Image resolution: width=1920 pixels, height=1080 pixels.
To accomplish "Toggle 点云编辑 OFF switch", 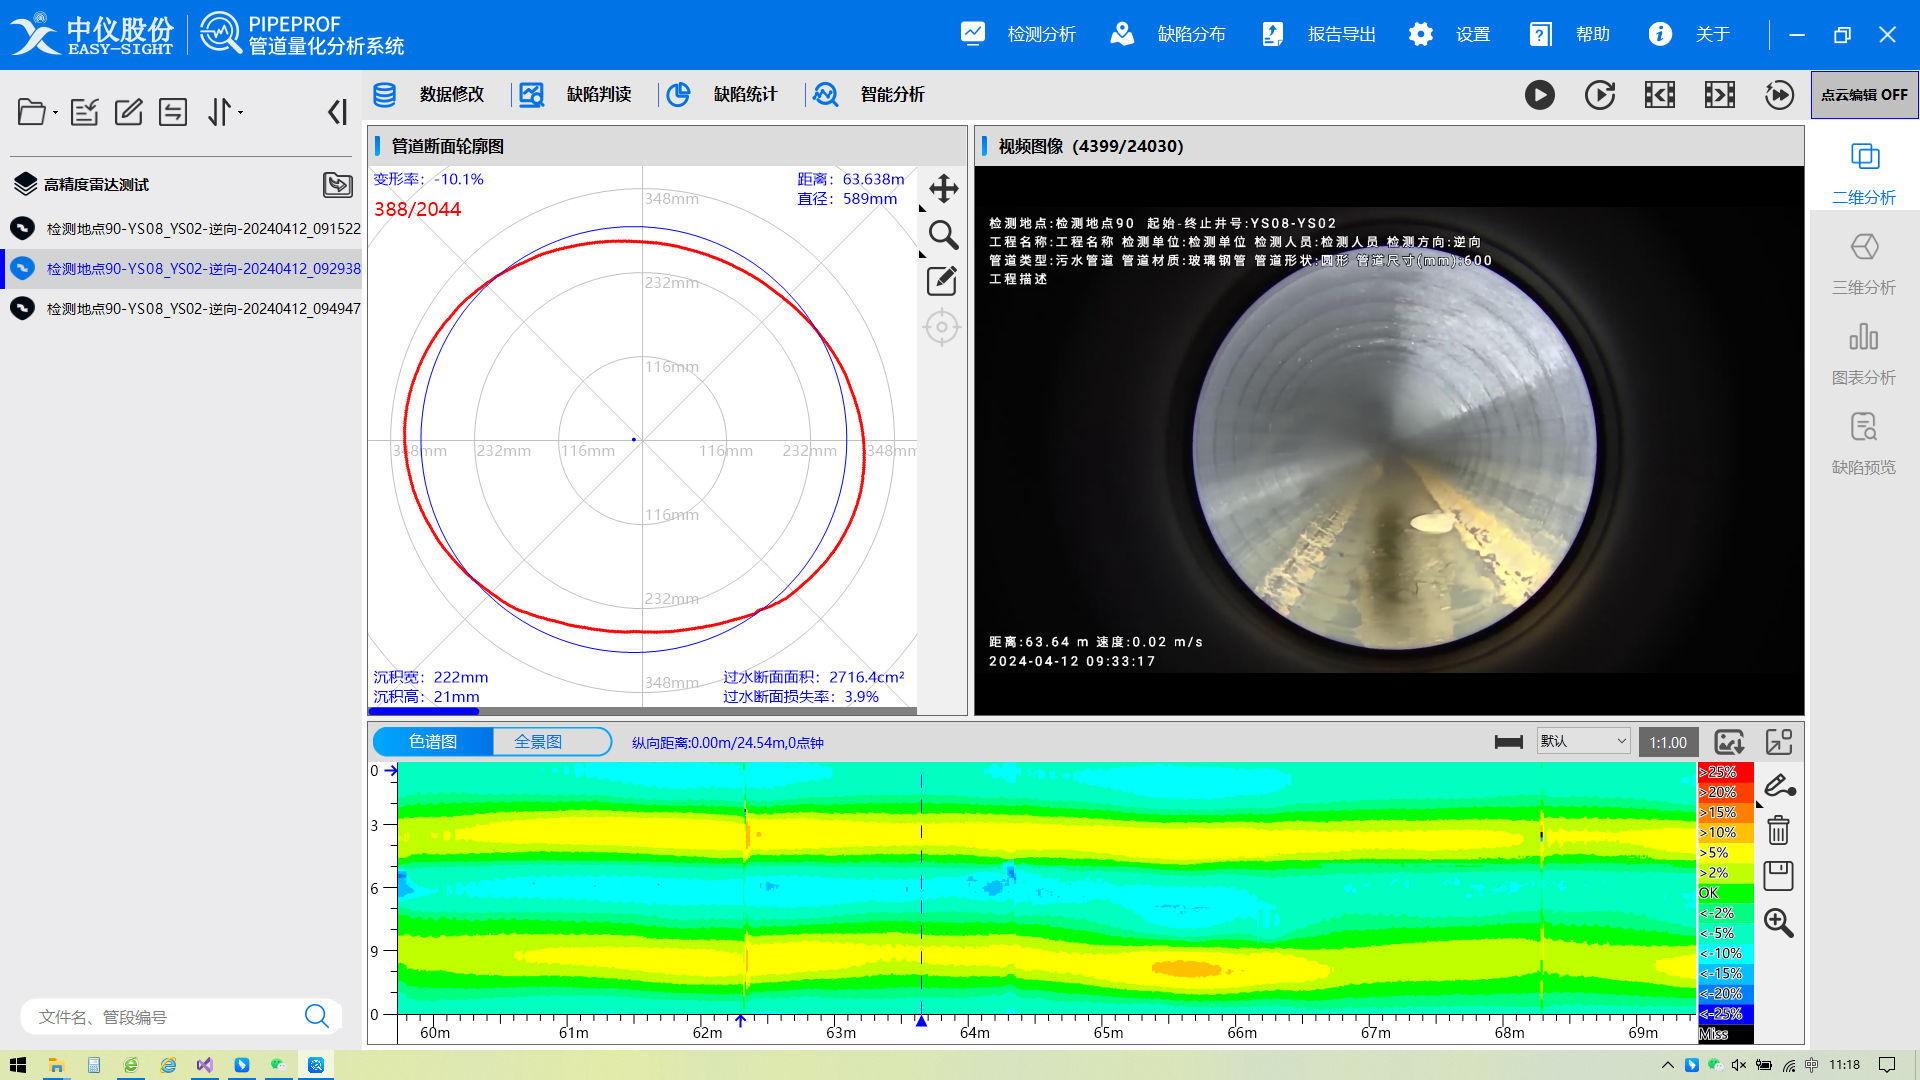I will pos(1864,95).
